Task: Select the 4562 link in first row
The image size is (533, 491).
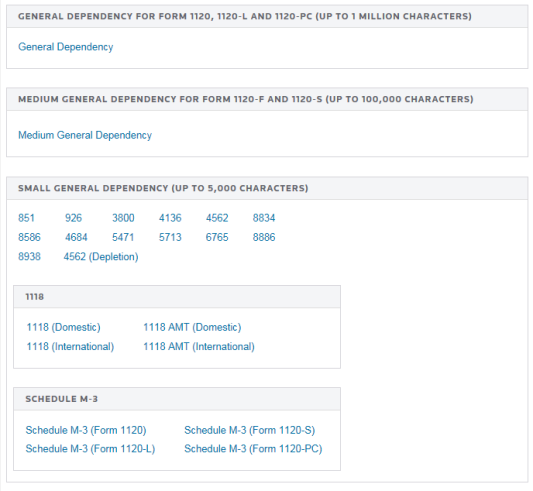Action: [x=217, y=218]
